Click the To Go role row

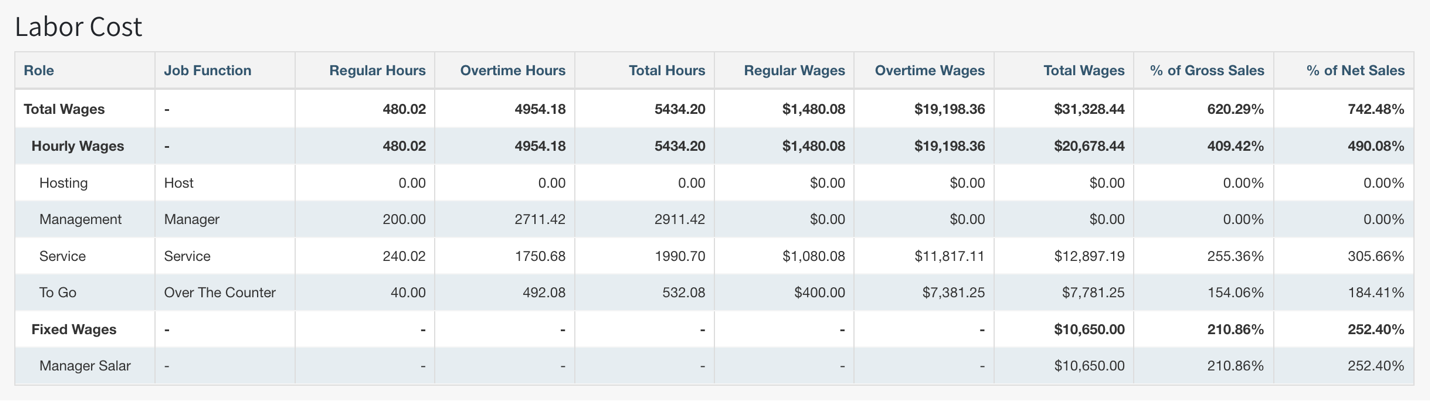pos(58,293)
